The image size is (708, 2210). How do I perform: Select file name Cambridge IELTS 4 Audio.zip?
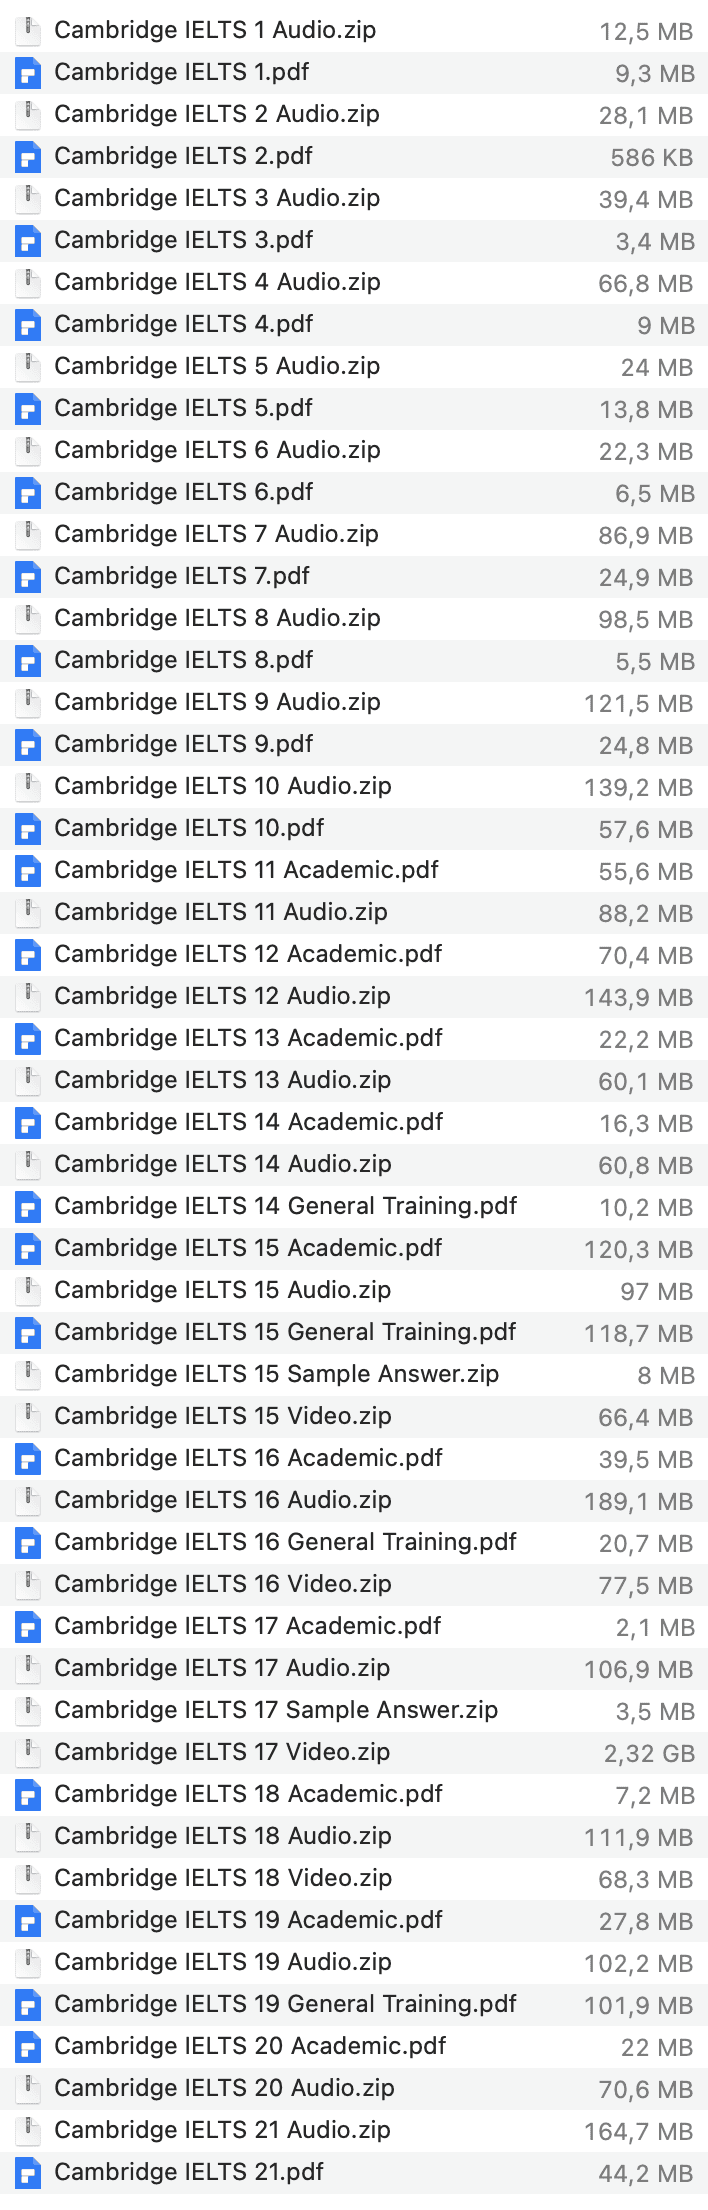click(x=218, y=282)
